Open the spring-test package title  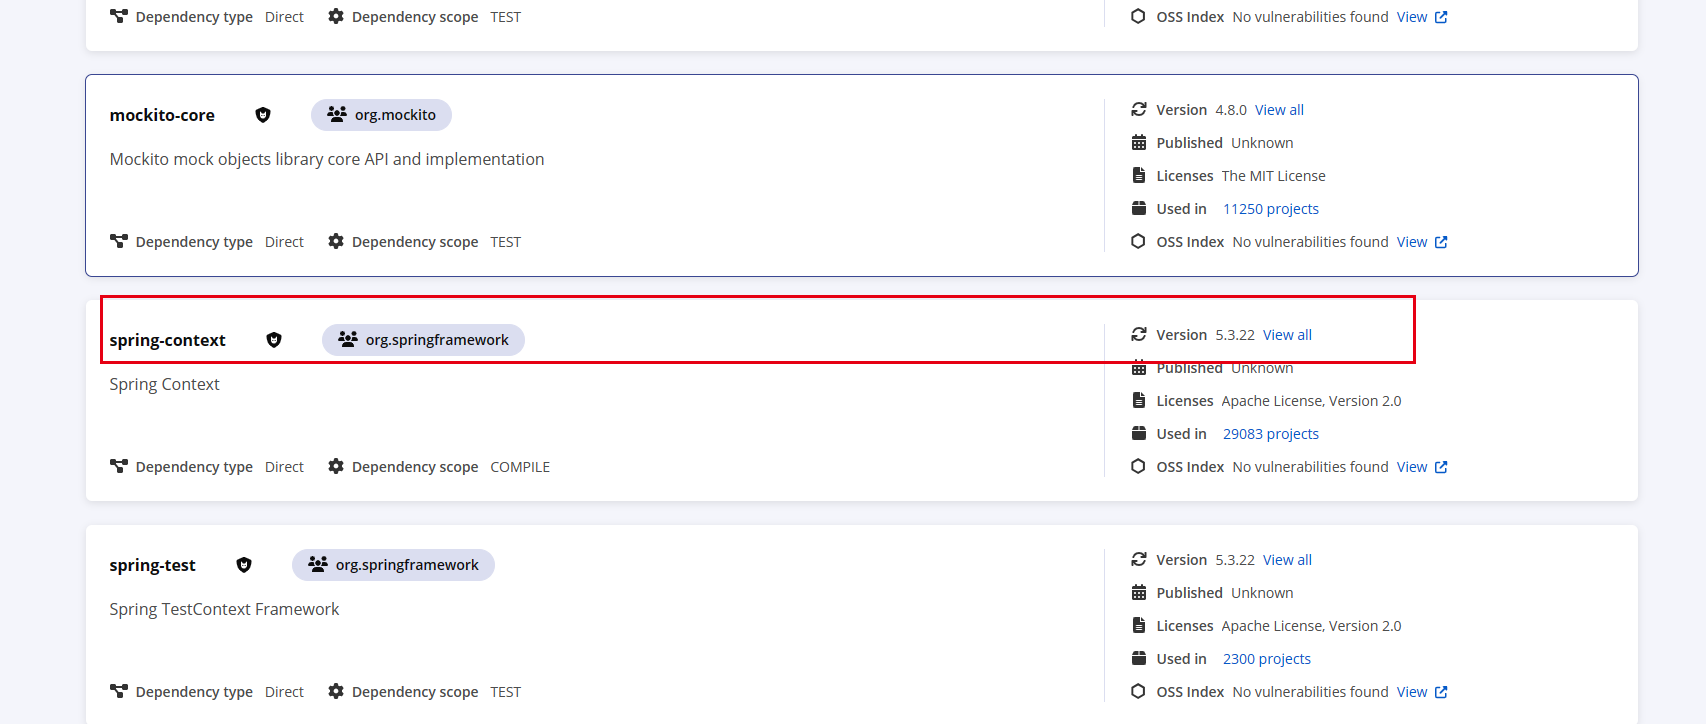pyautogui.click(x=153, y=565)
